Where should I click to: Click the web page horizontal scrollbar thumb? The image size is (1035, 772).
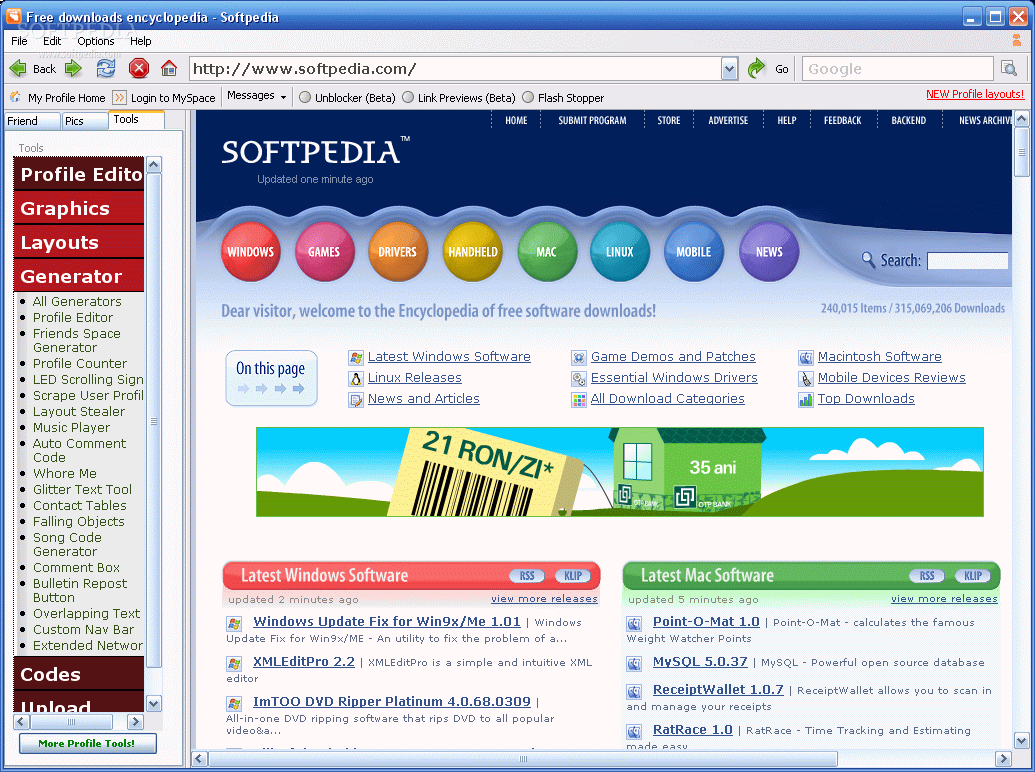[523, 758]
